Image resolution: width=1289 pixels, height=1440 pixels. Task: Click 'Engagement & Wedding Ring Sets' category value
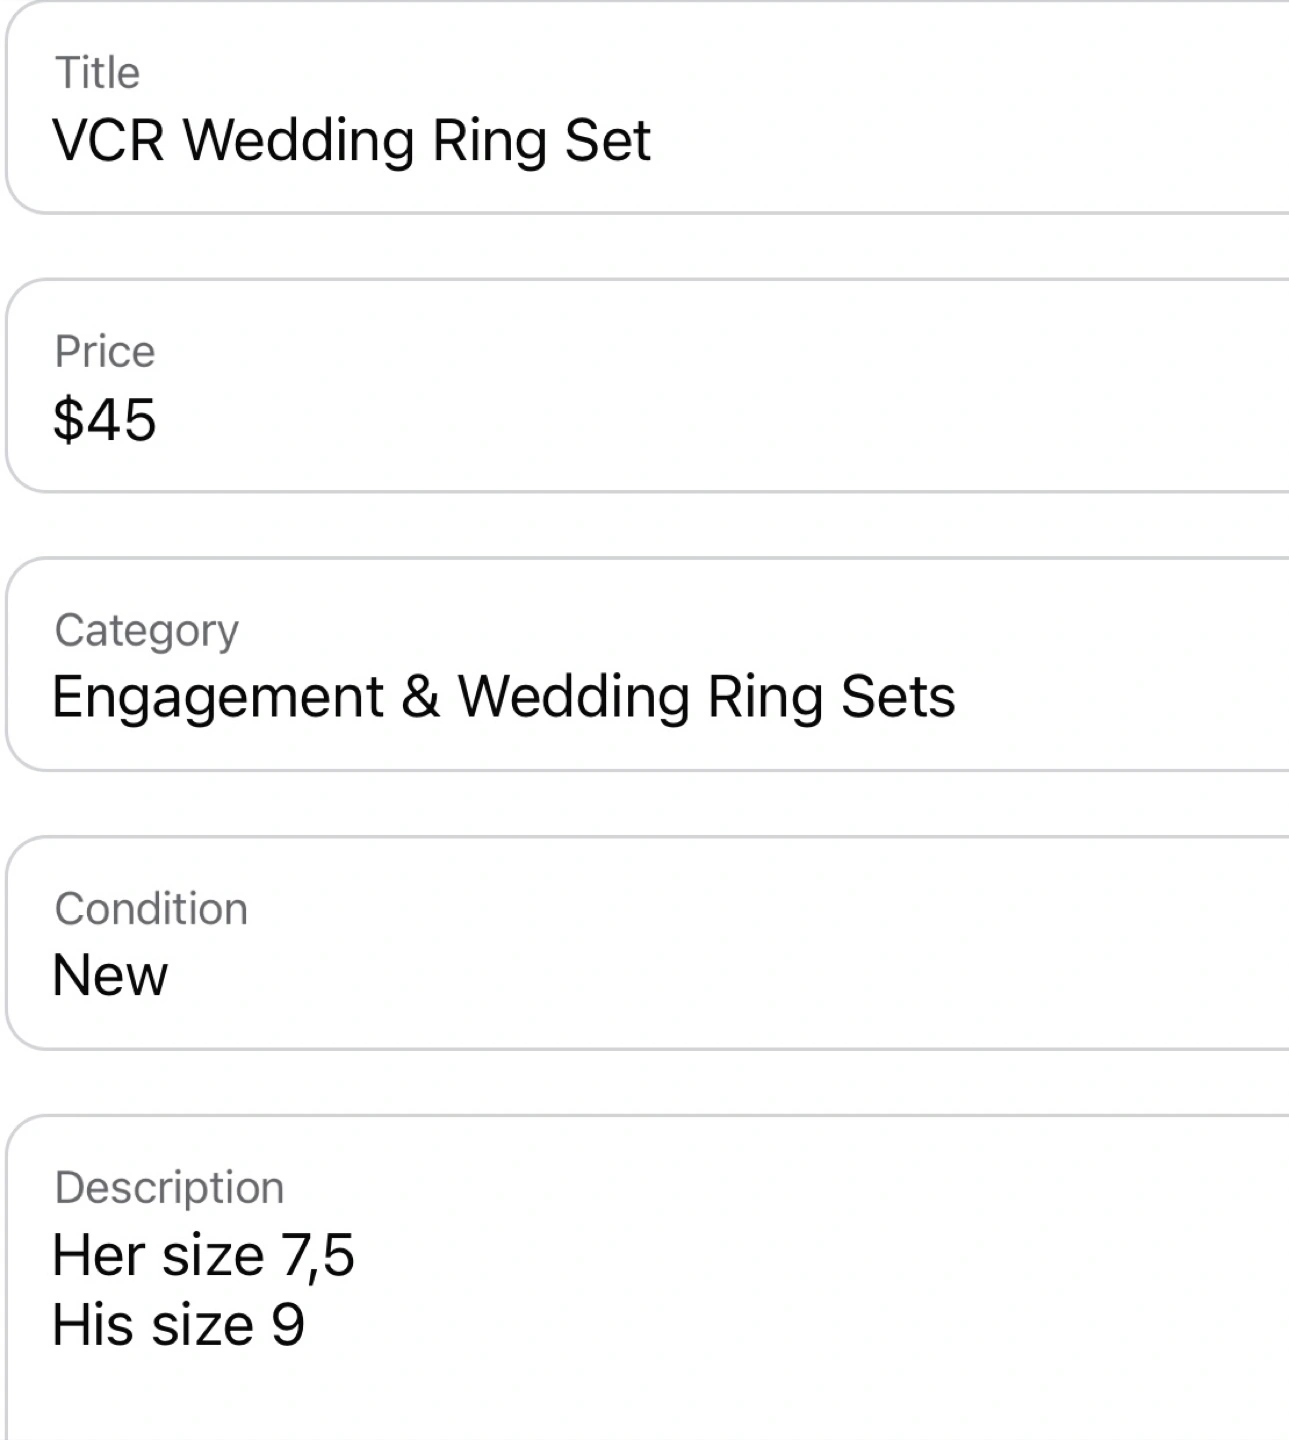503,697
